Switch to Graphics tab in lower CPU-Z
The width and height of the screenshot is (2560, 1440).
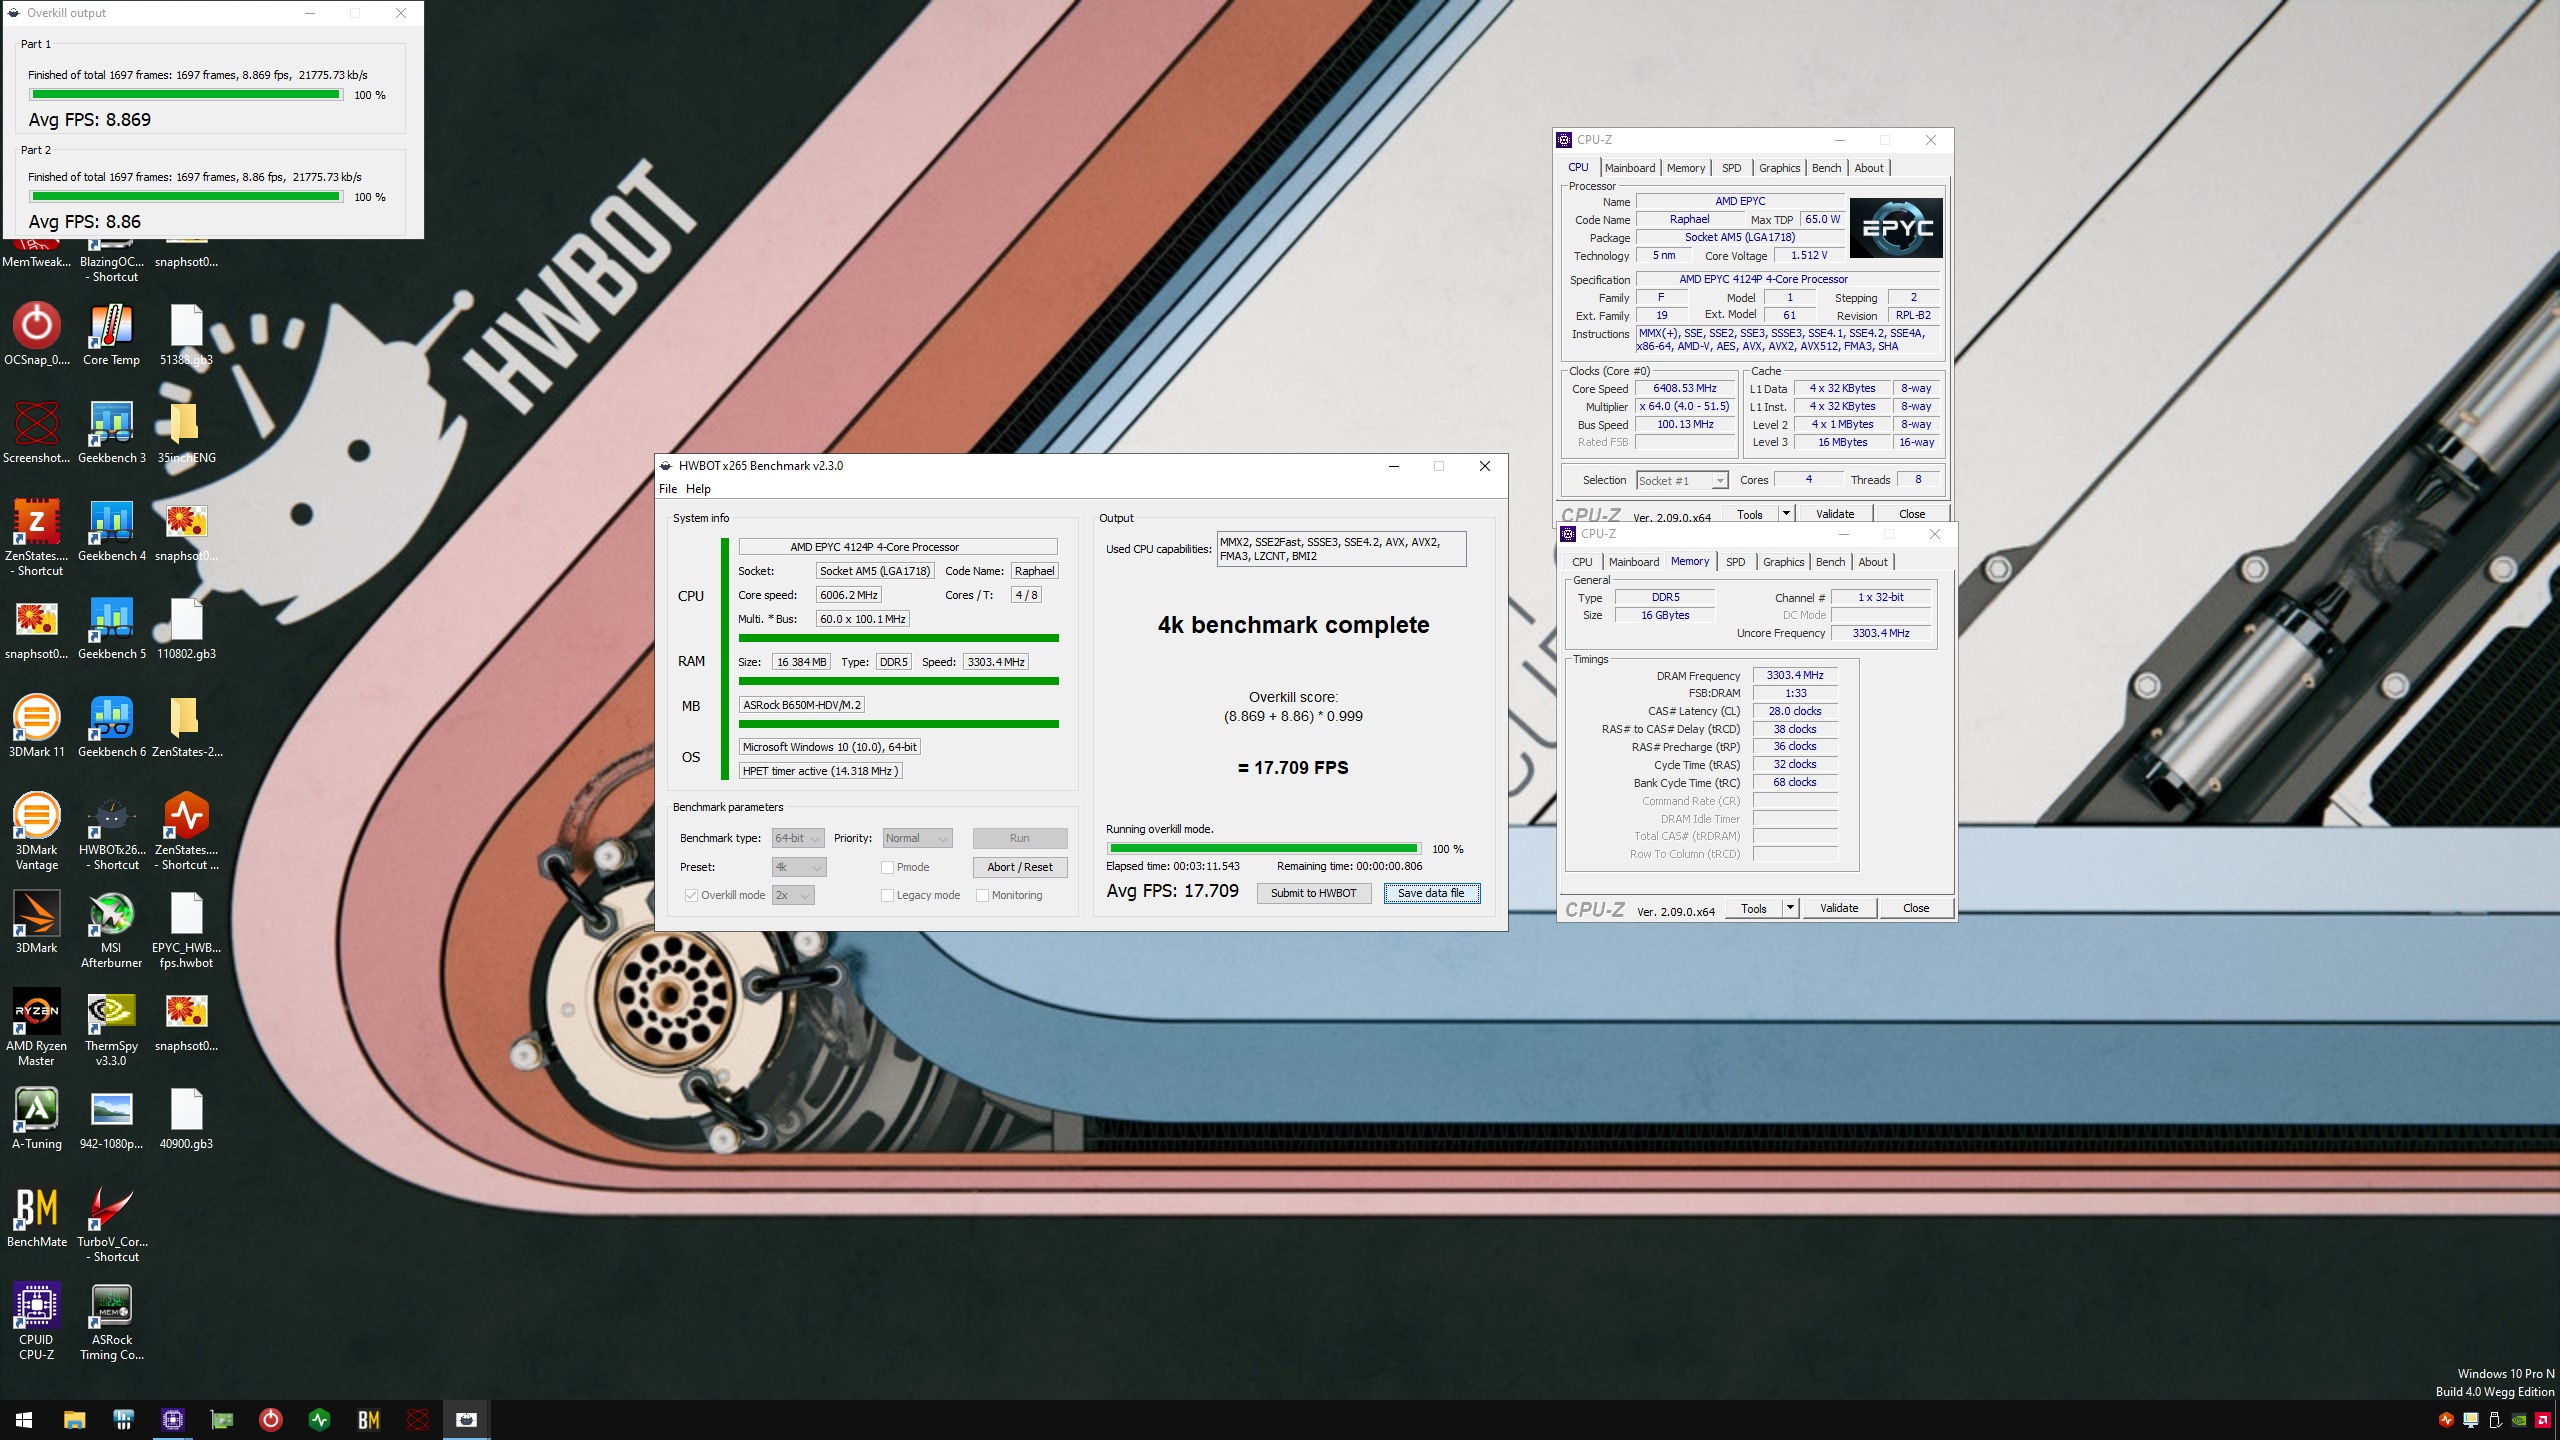[1784, 562]
